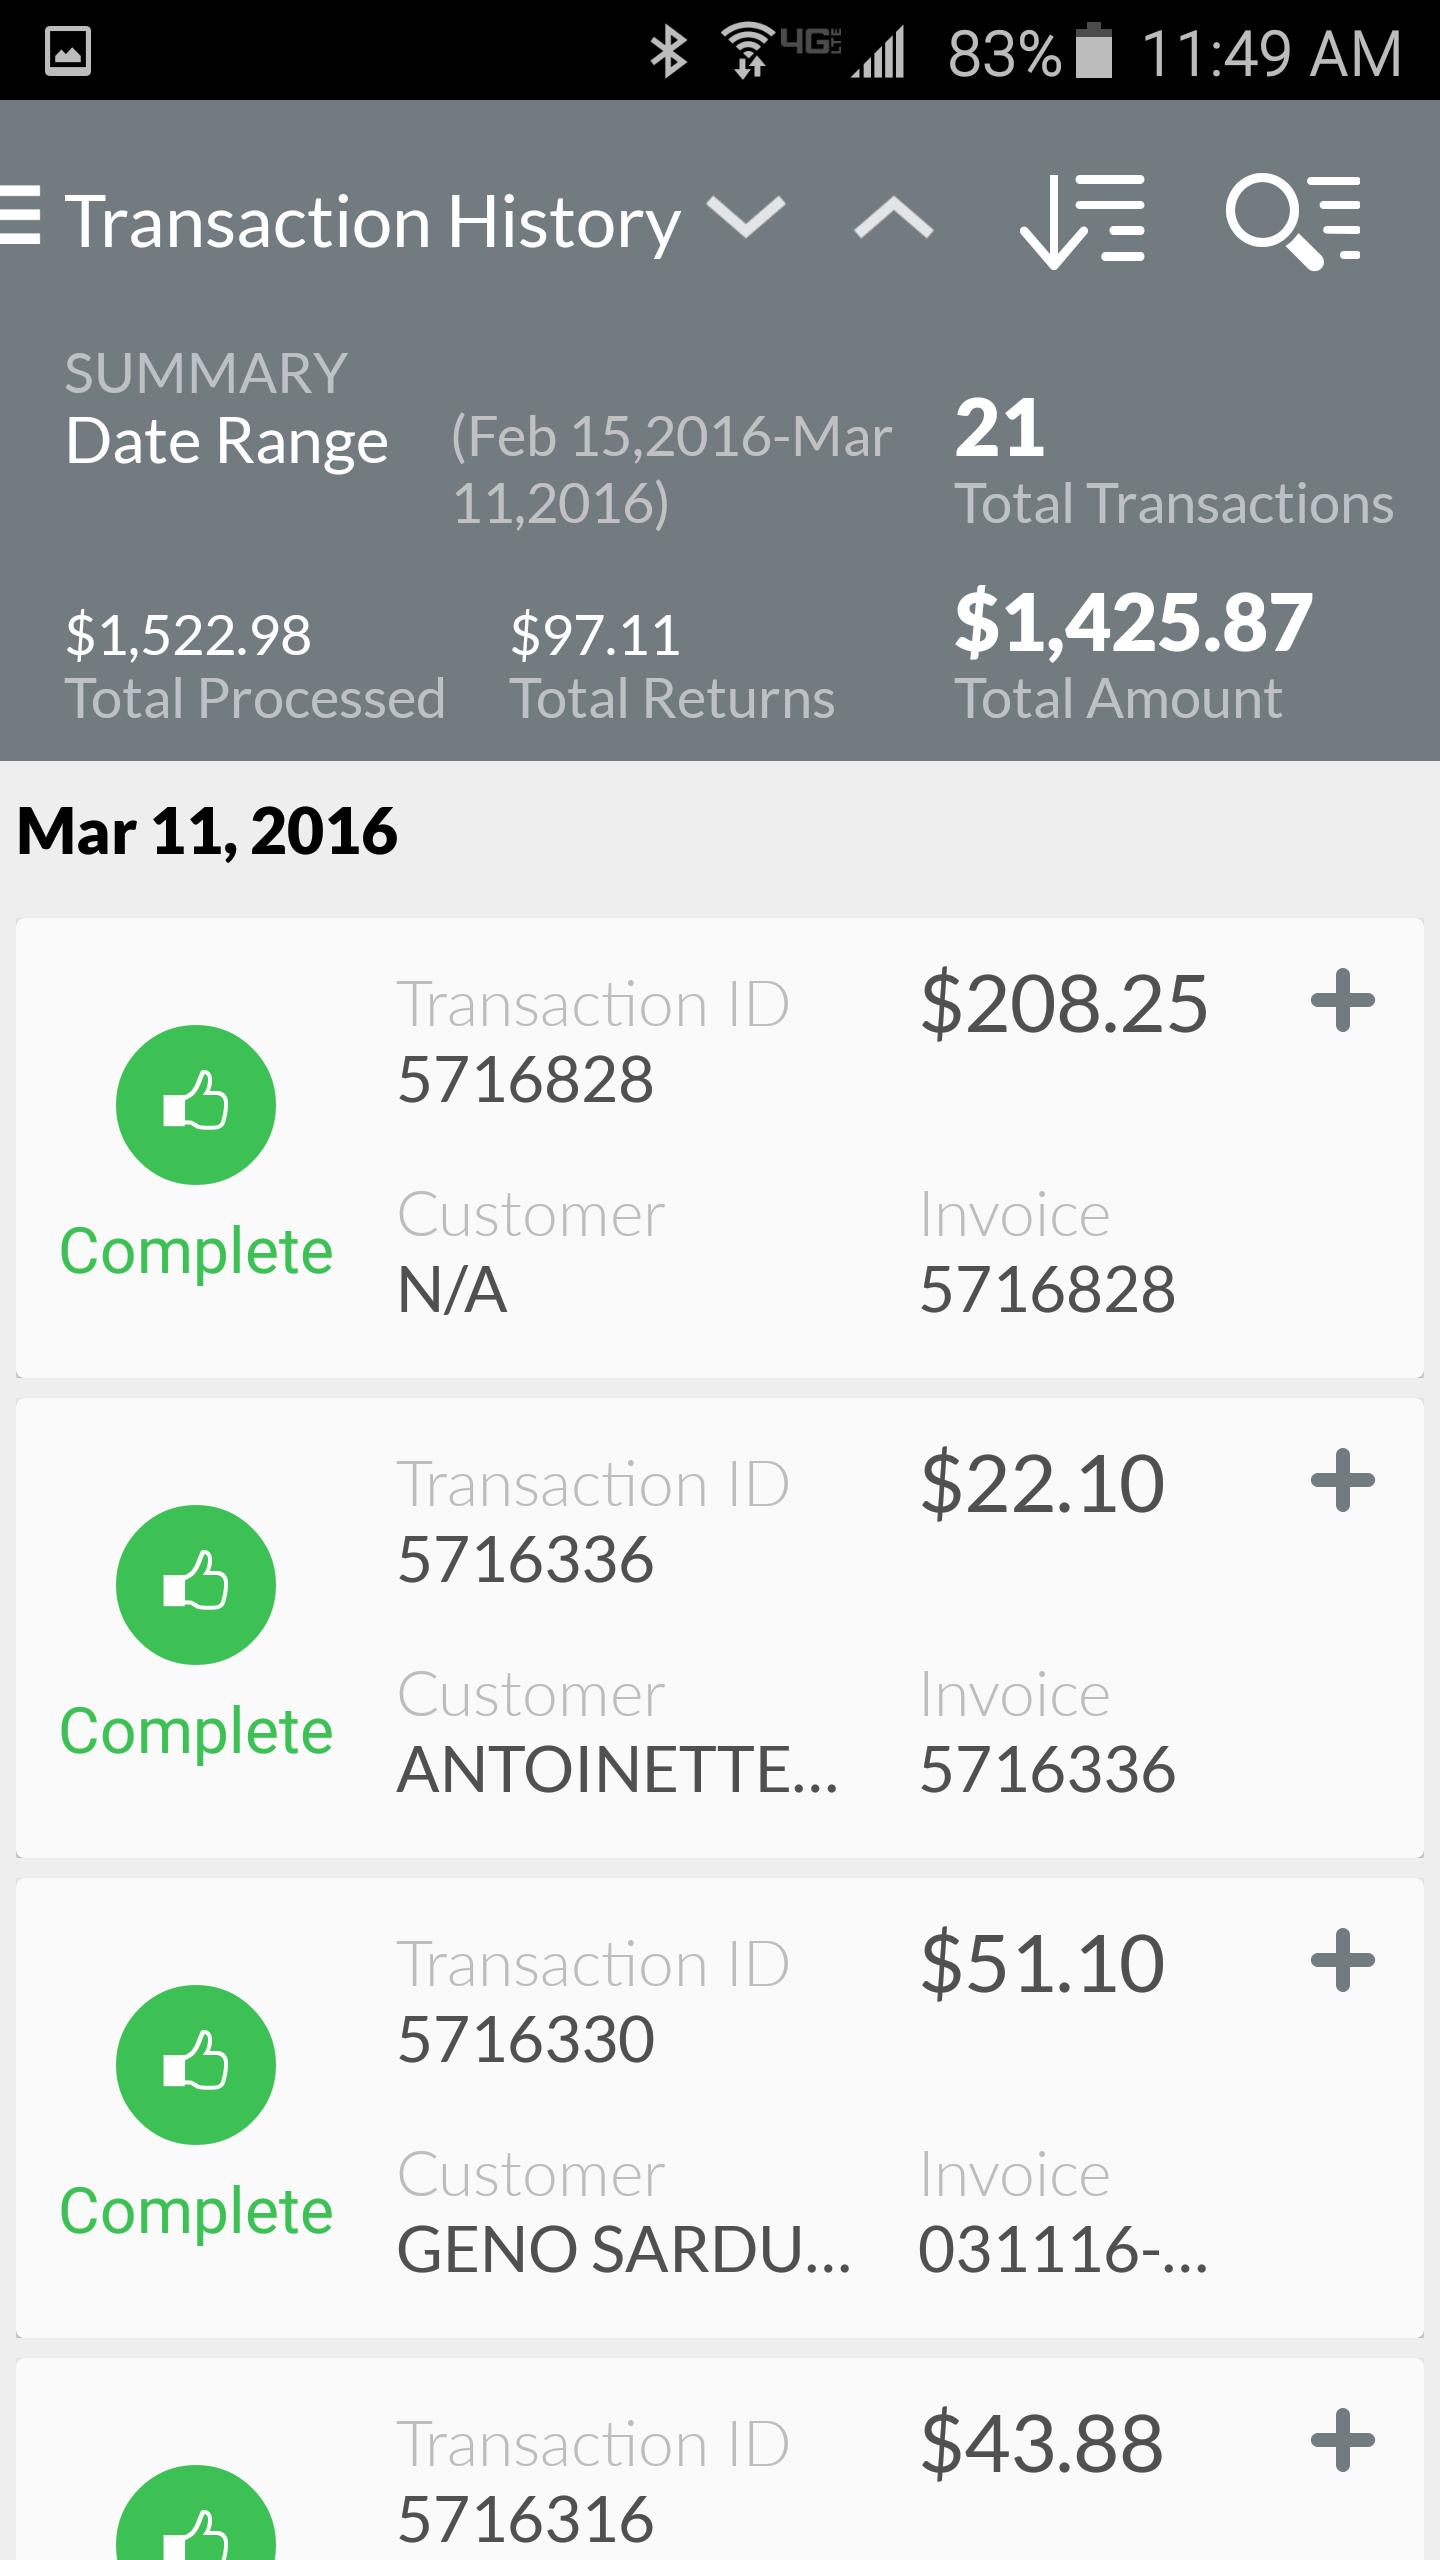
Task: Tap the Transaction History title
Action: point(372,222)
